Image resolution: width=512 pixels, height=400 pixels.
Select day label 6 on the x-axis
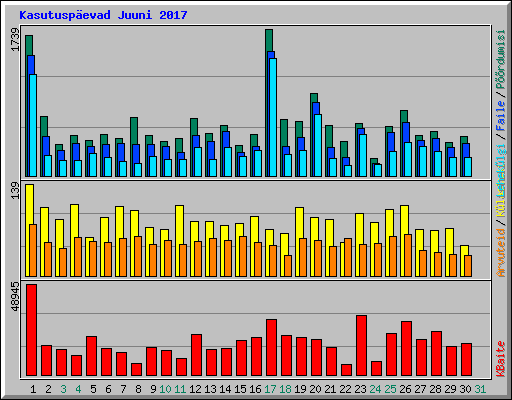[x=108, y=389]
